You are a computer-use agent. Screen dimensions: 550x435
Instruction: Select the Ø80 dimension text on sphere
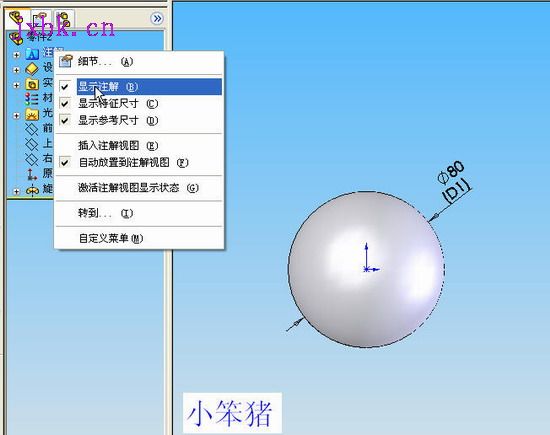point(451,172)
